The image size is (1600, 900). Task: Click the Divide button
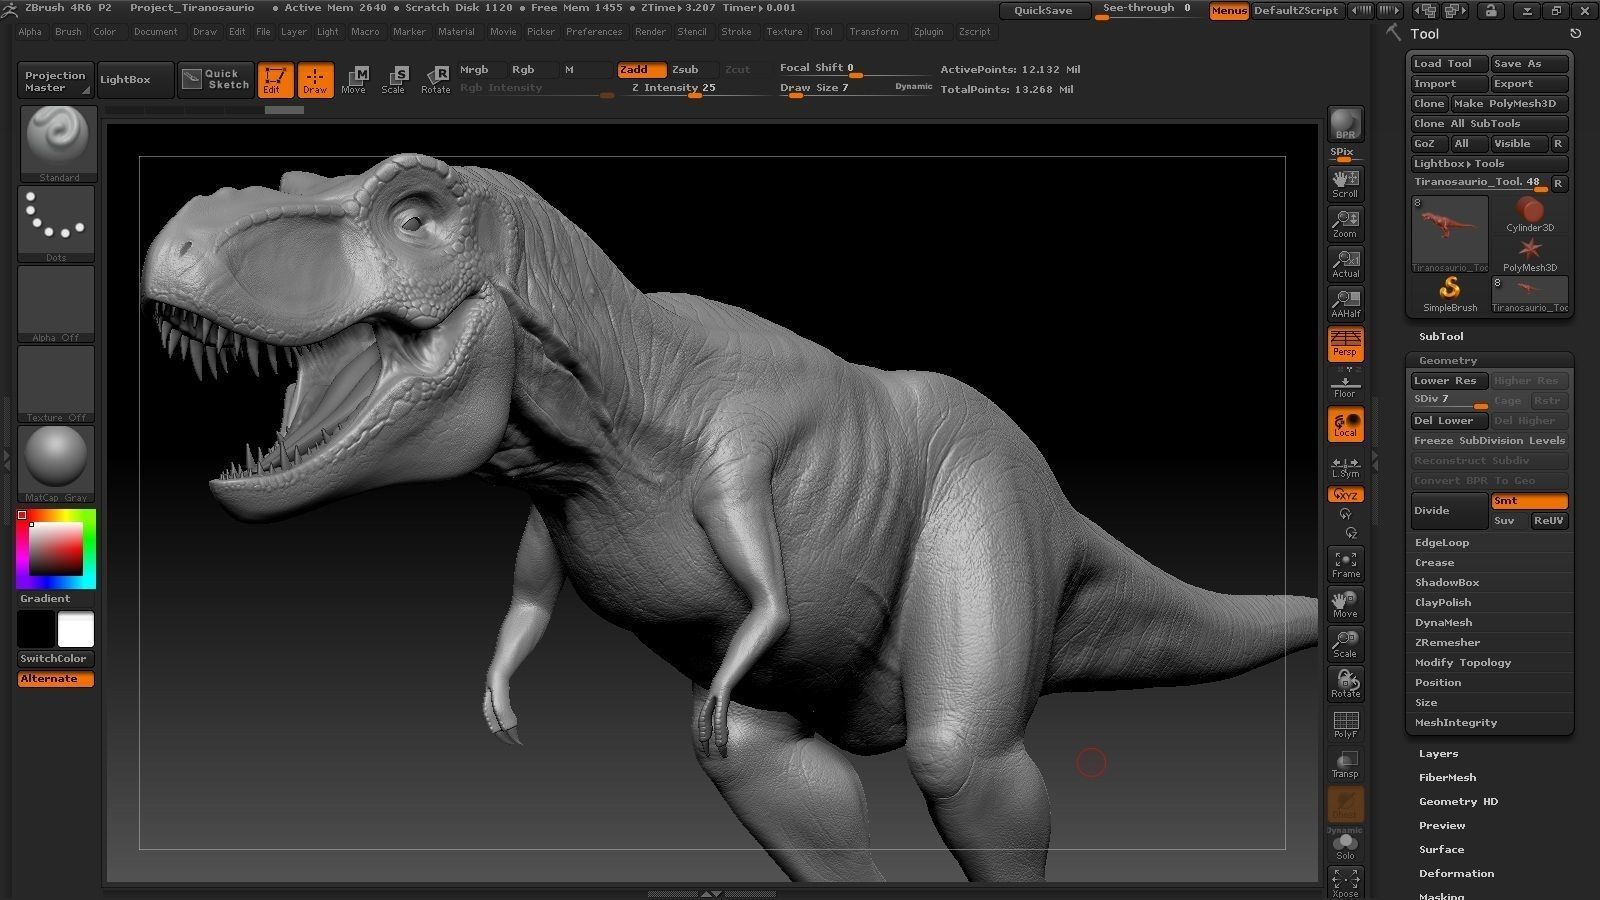pyautogui.click(x=1449, y=510)
